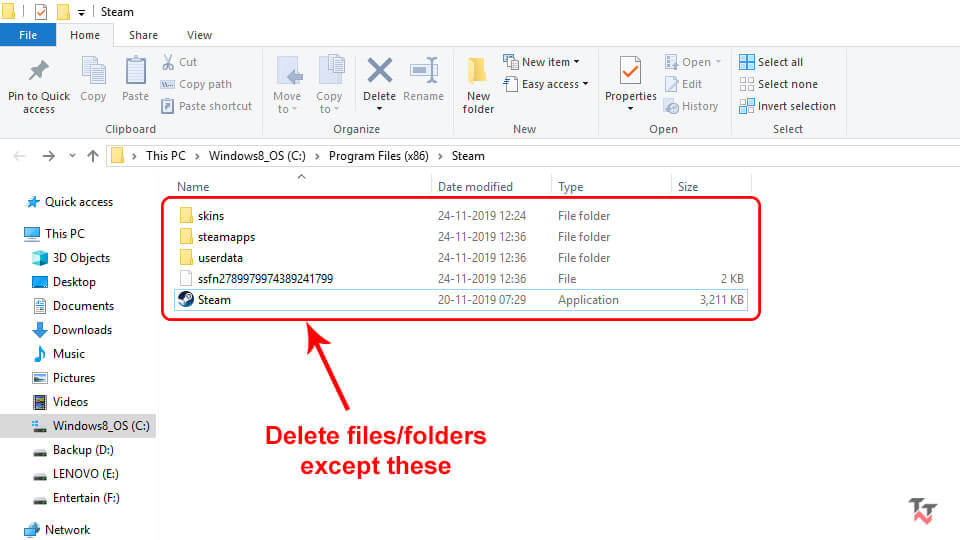The height and width of the screenshot is (540, 960).
Task: Switch to the Share ribbon tab
Action: [x=143, y=35]
